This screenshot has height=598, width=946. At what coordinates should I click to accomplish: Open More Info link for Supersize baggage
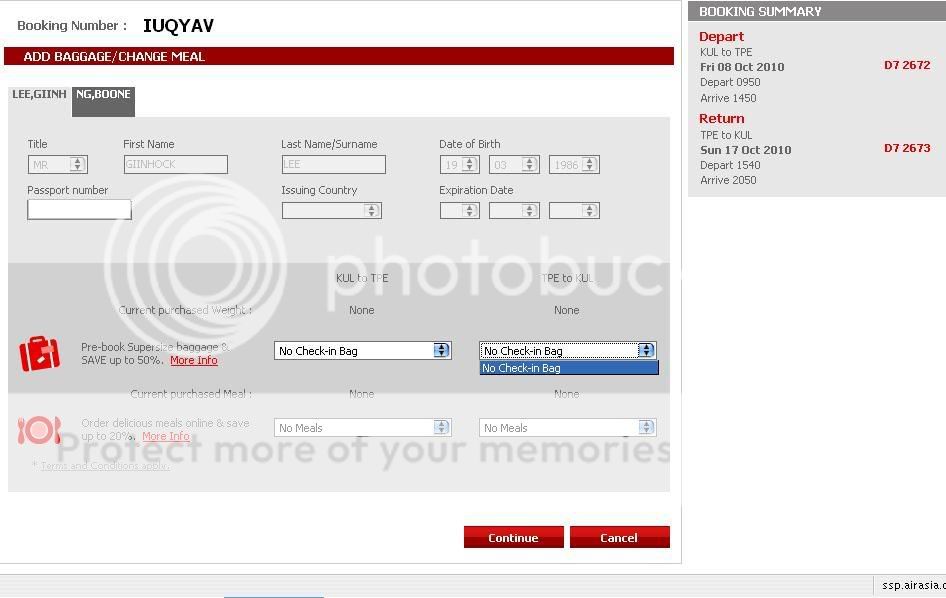point(193,361)
